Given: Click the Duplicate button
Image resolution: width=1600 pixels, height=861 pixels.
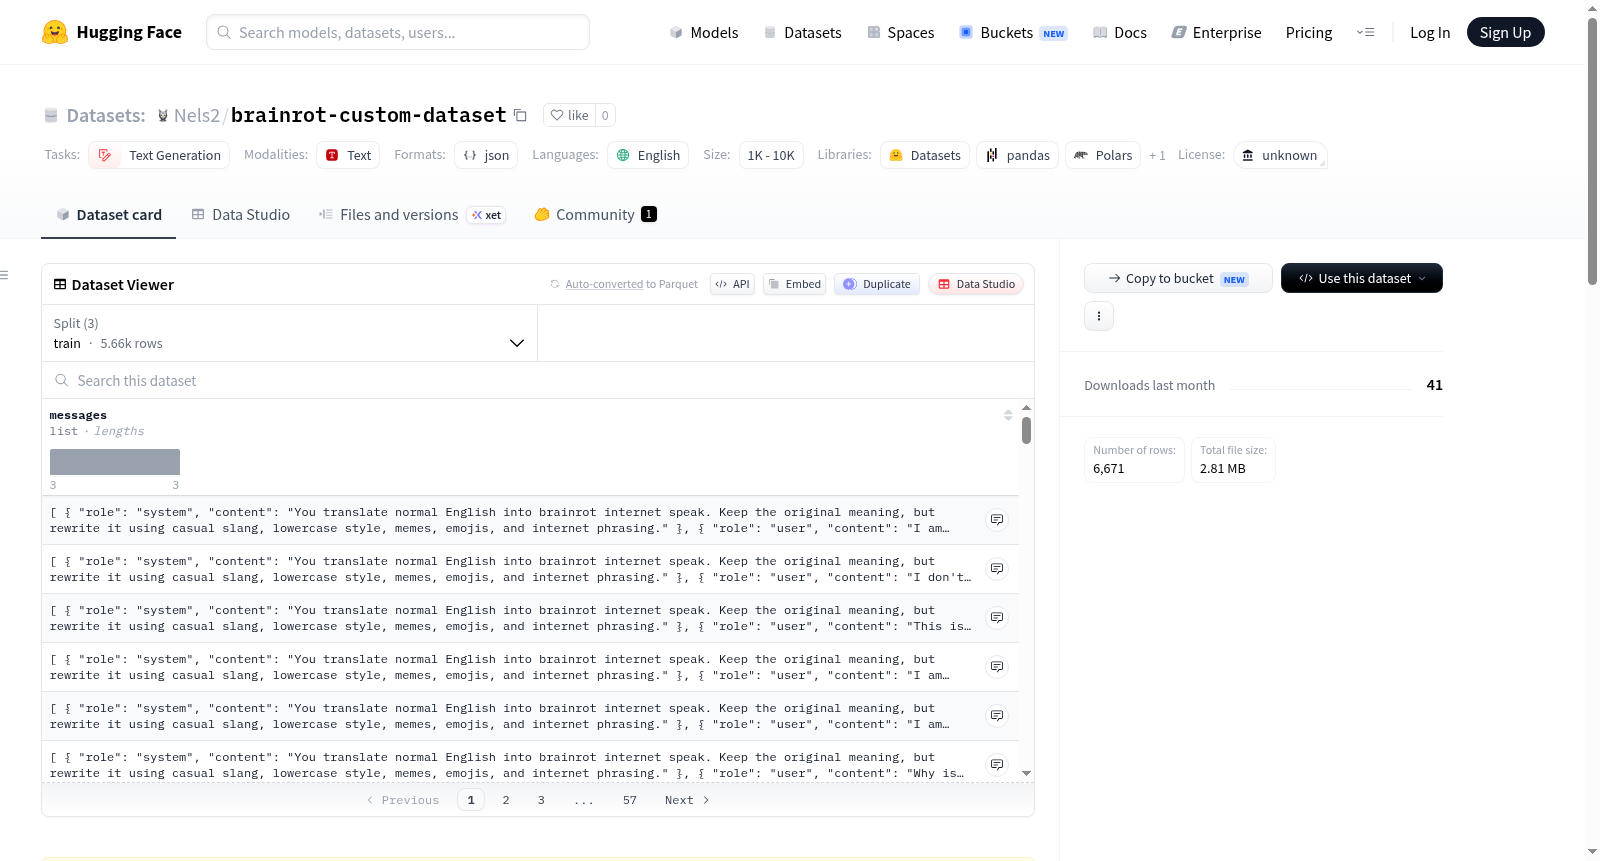Looking at the screenshot, I should click(x=877, y=284).
